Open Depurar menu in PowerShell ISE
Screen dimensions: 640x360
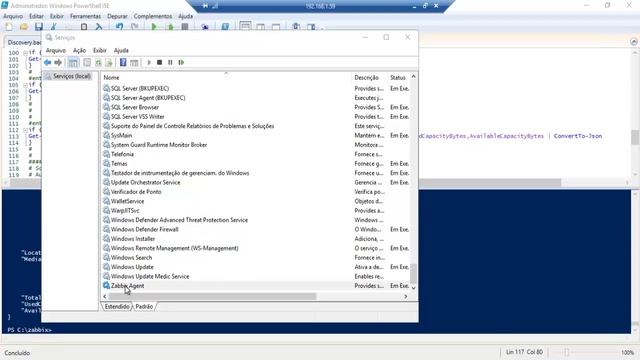coord(117,16)
